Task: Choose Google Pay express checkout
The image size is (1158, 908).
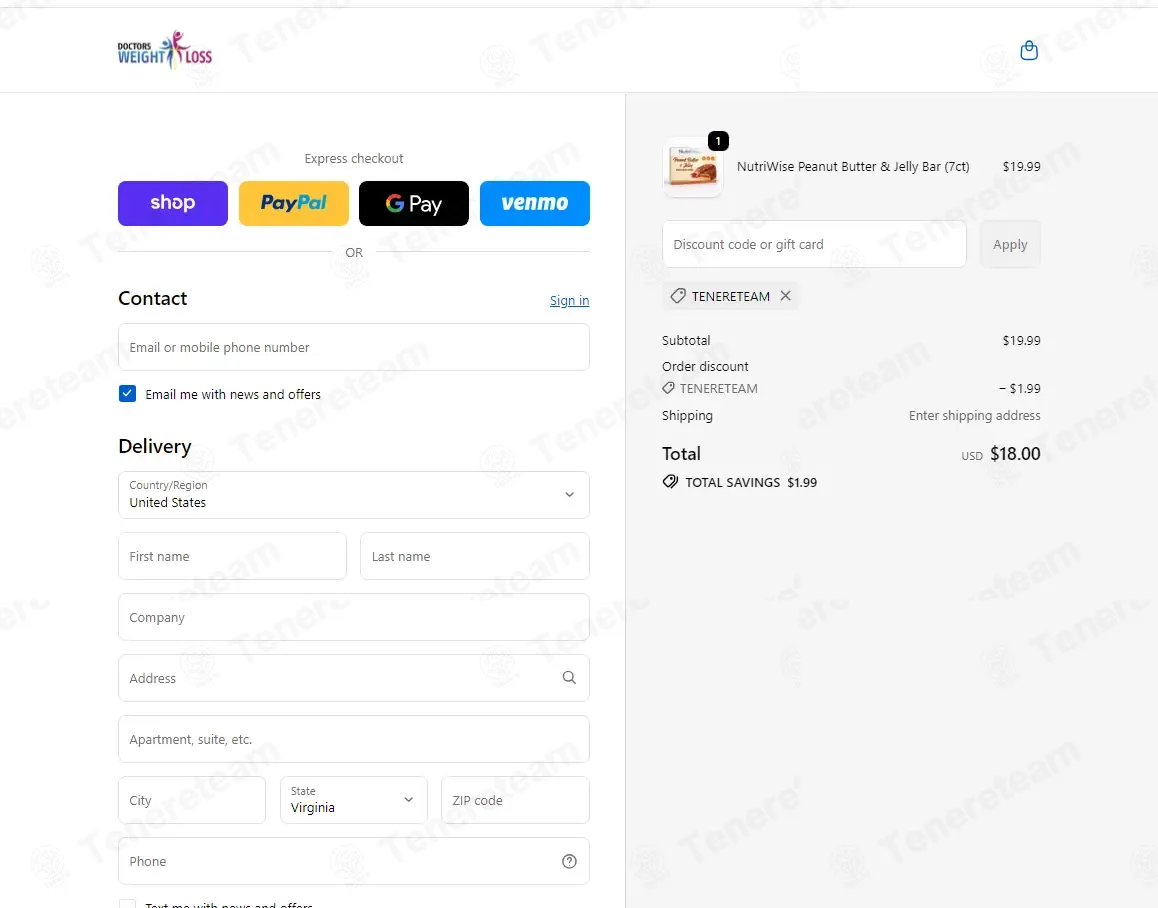Action: coord(414,203)
